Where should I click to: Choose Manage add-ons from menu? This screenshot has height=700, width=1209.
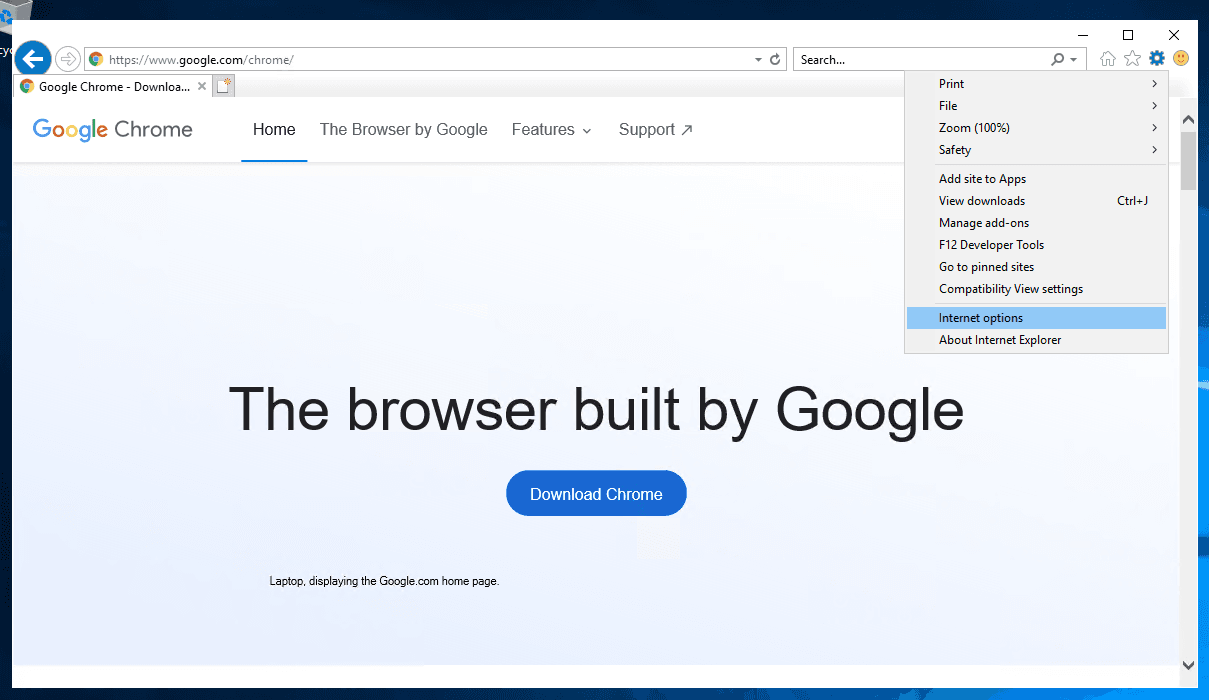tap(984, 223)
